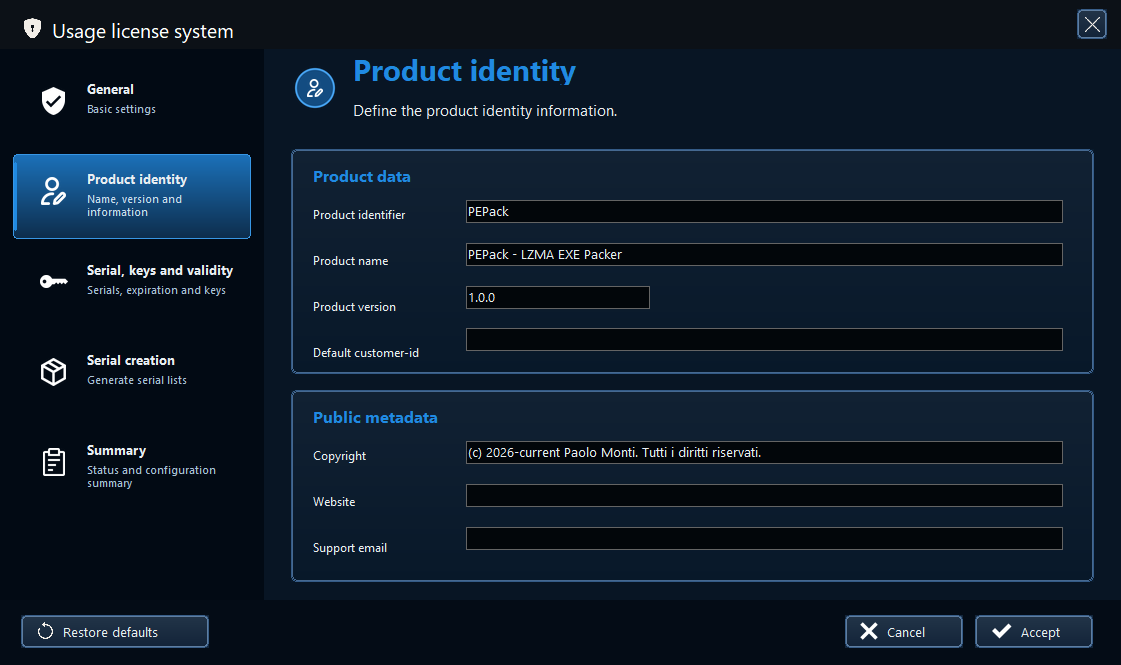This screenshot has height=665, width=1121.
Task: Click the Product identity person-pencil sidebar icon
Action: tap(54, 192)
